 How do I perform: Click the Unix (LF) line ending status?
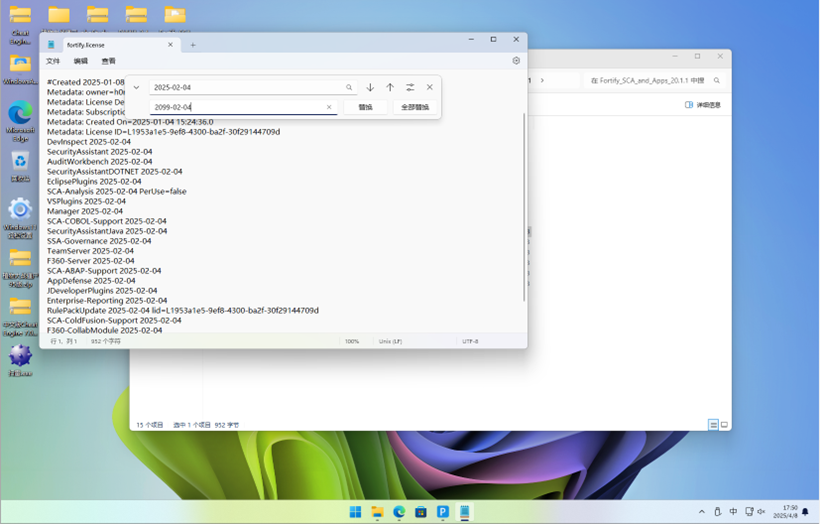coord(390,341)
